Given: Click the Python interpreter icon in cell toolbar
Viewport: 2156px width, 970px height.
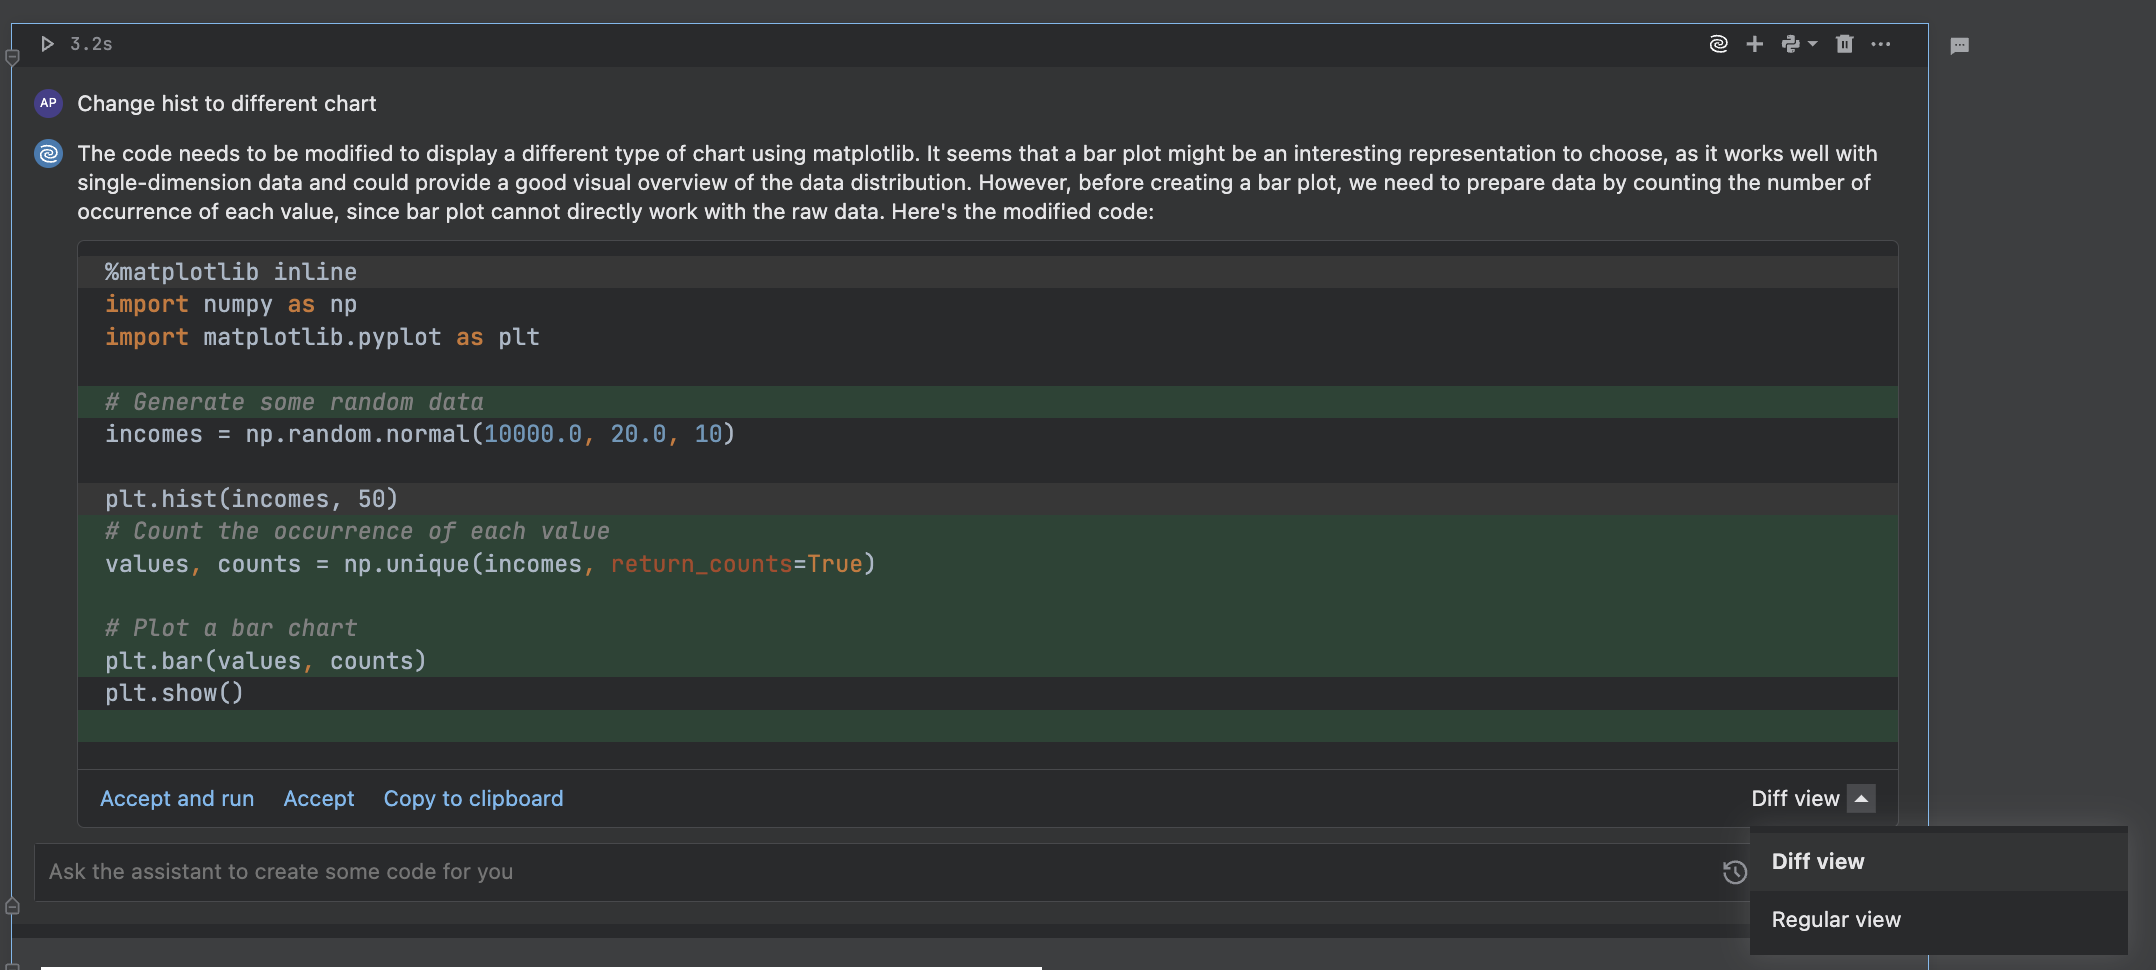Looking at the screenshot, I should pos(1791,44).
